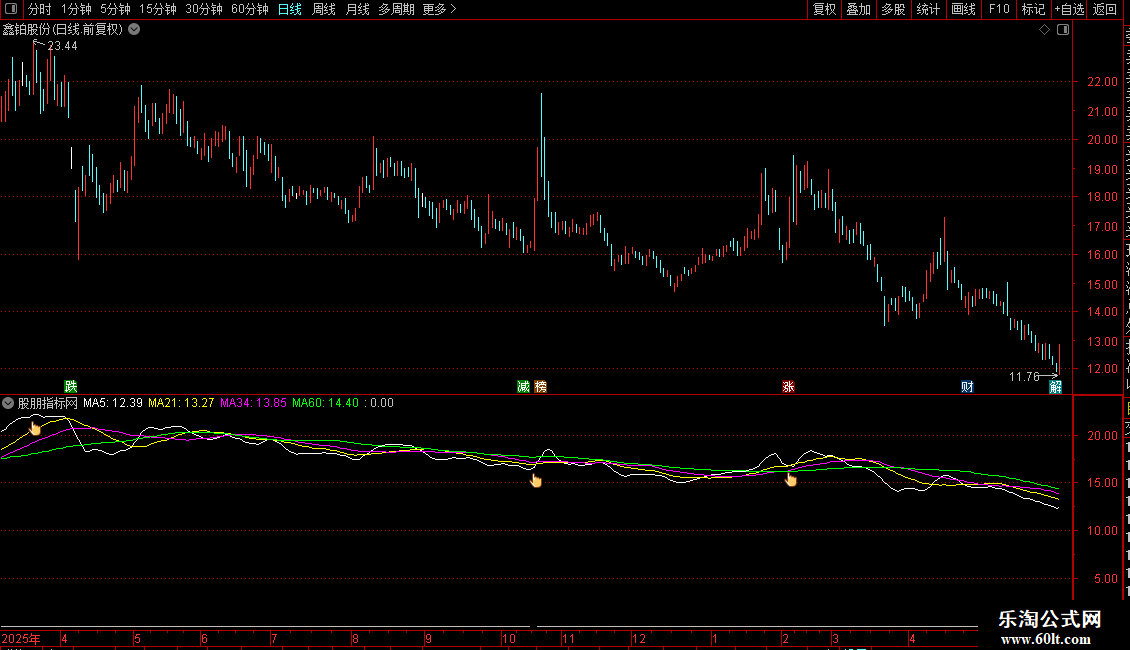This screenshot has height=650, width=1130.
Task: Click the hand signal near February
Action: coord(791,479)
